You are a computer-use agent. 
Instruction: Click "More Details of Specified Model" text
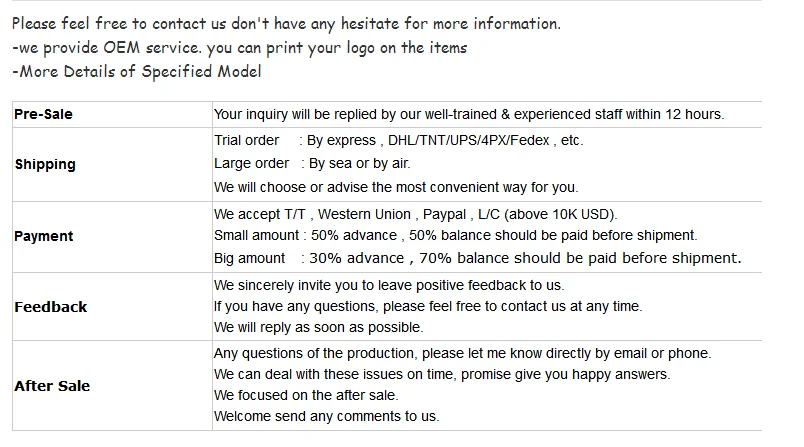[x=137, y=71]
